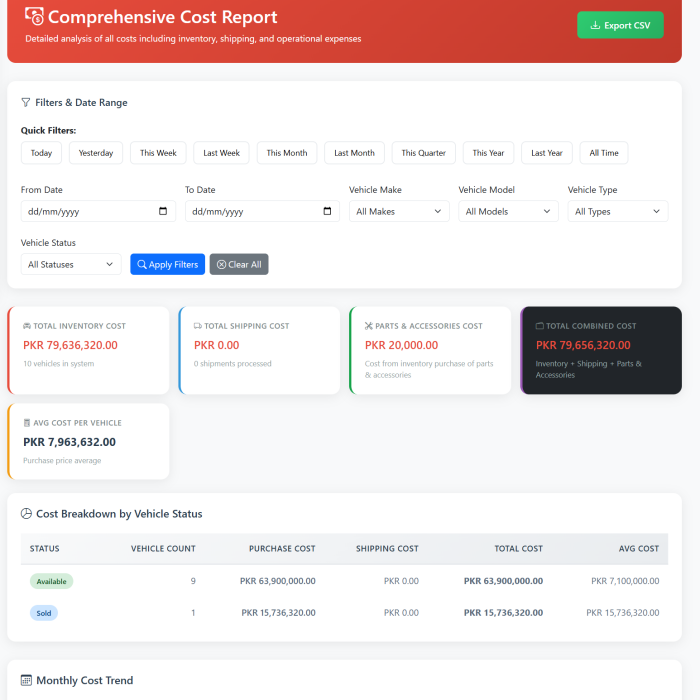Click the Clear All button
The height and width of the screenshot is (700, 700).
click(x=239, y=264)
